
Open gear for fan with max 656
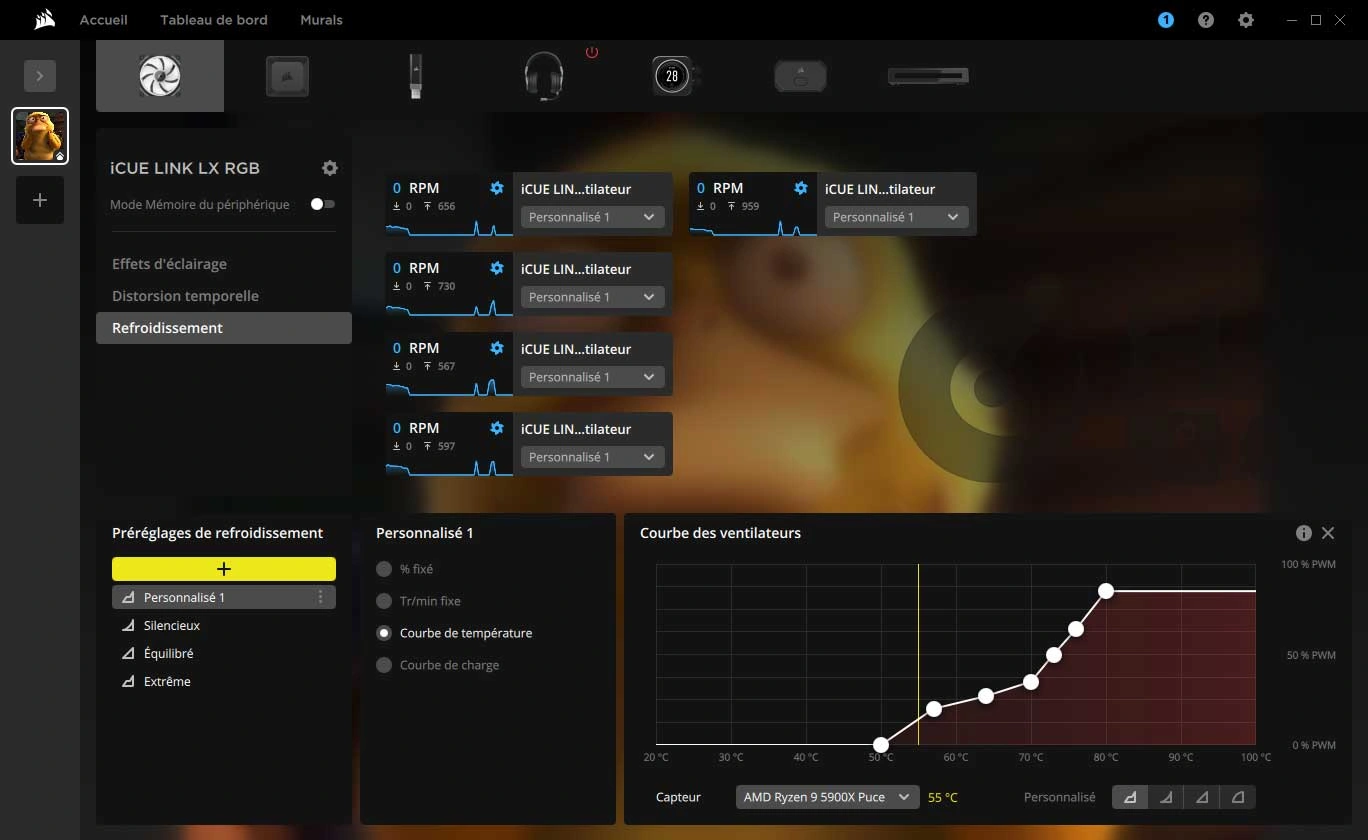pos(497,188)
